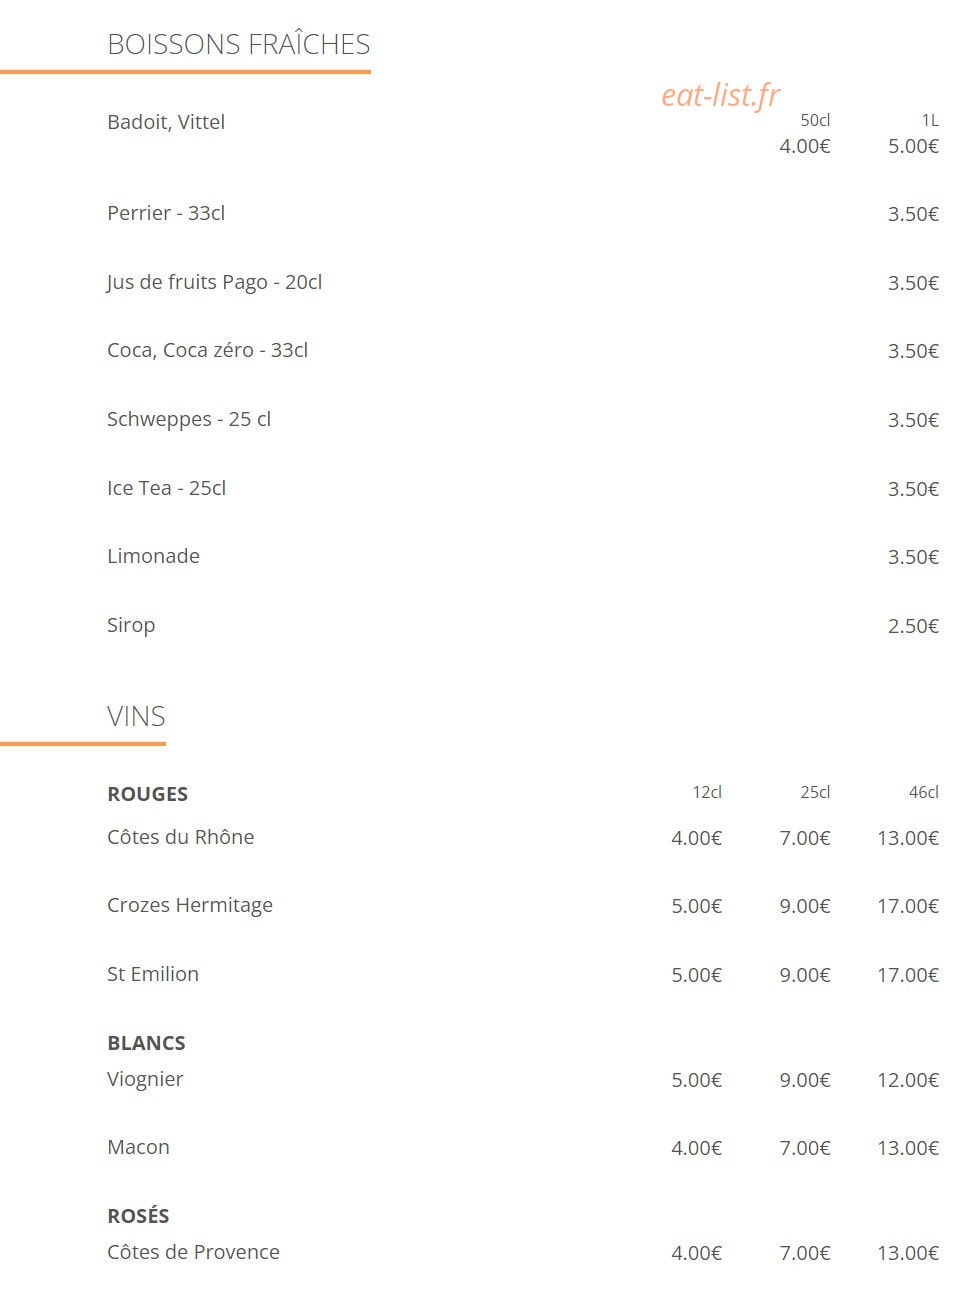This screenshot has height=1312, width=964.
Task: Select the Viognier 12.00€ price
Action: click(x=908, y=1080)
